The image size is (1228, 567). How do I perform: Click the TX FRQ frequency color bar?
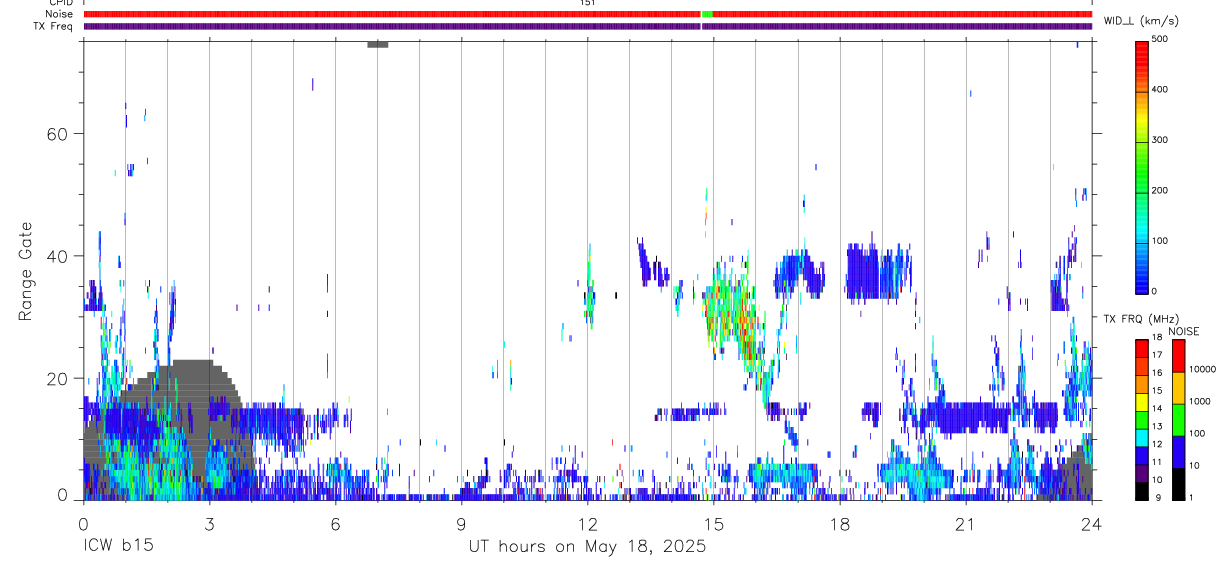pos(1142,419)
